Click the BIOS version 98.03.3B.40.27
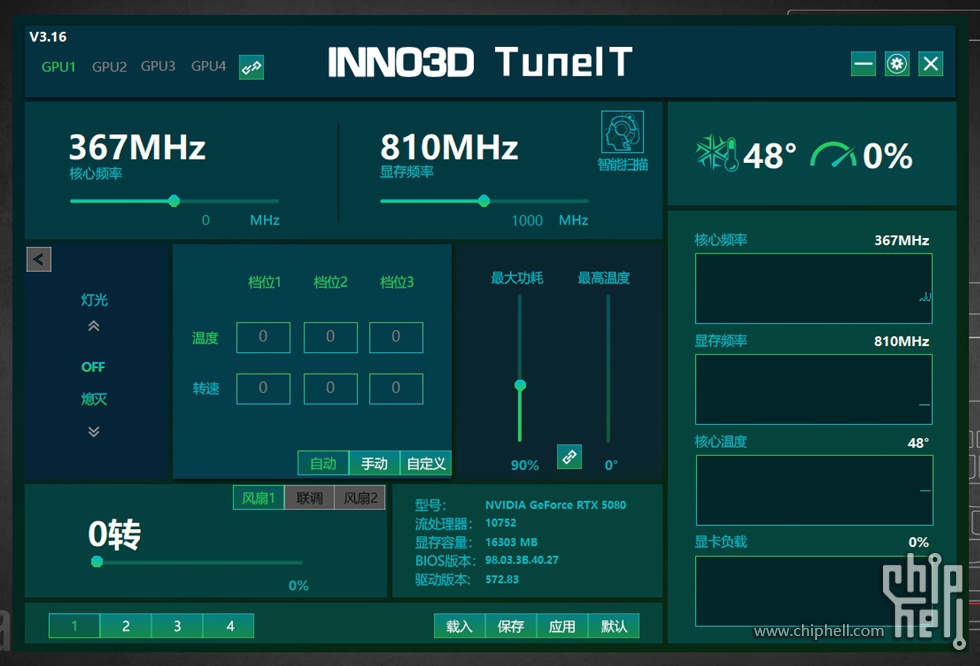Image resolution: width=980 pixels, height=666 pixels. tap(522, 560)
